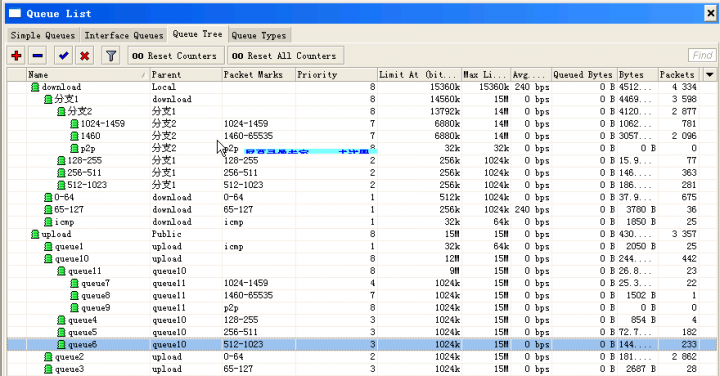Viewport: 720px width, 376px height.
Task: Select the queue9 tree row
Action: click(362, 308)
